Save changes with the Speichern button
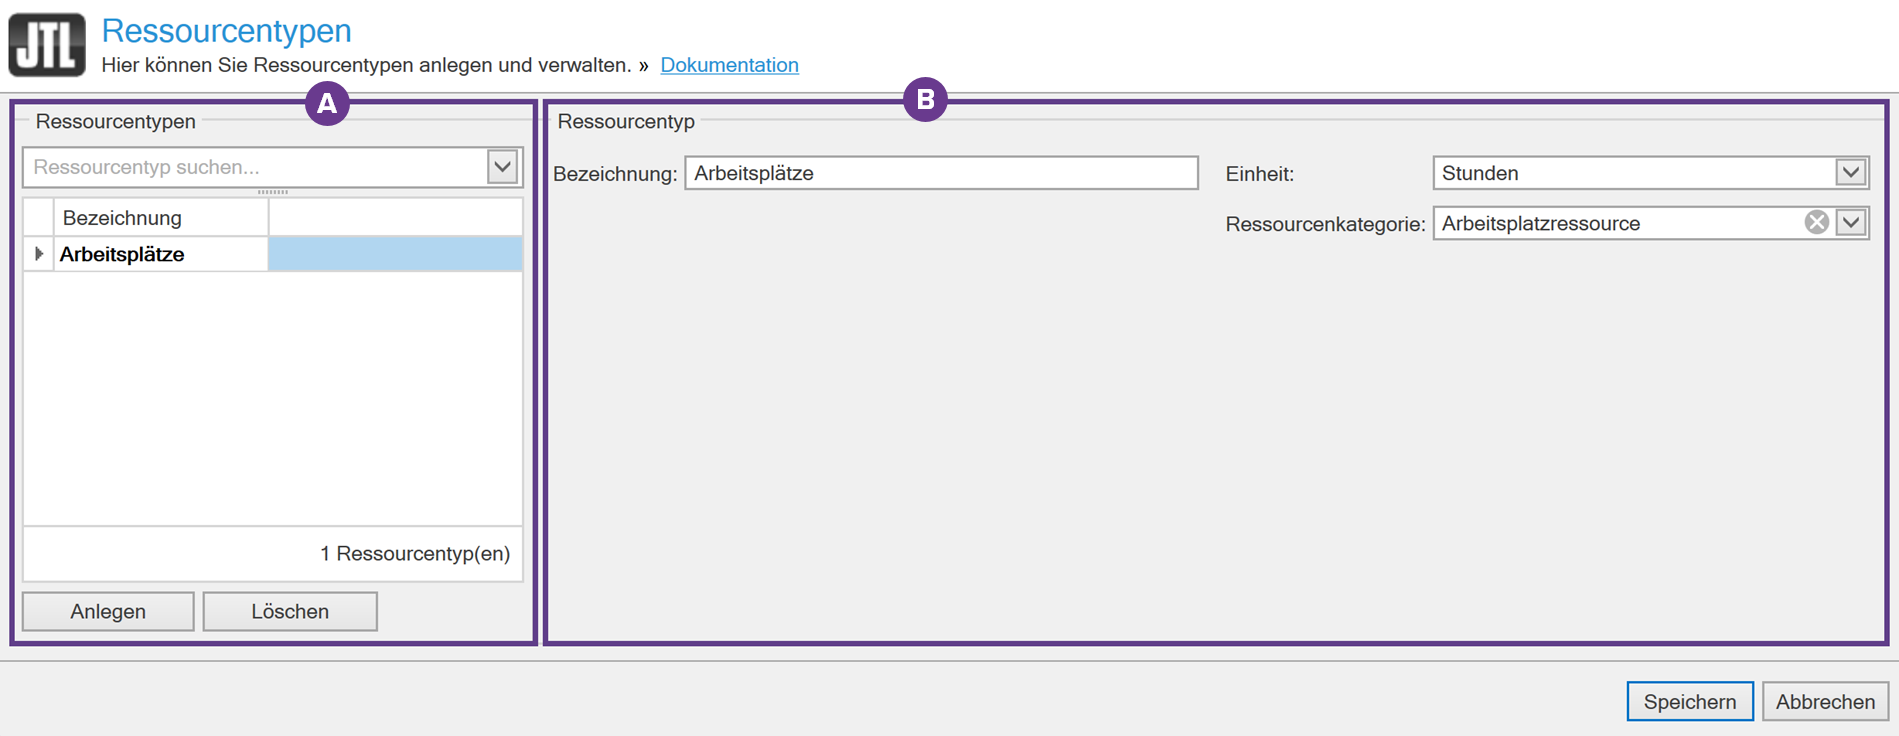Image resolution: width=1899 pixels, height=736 pixels. 1689,702
